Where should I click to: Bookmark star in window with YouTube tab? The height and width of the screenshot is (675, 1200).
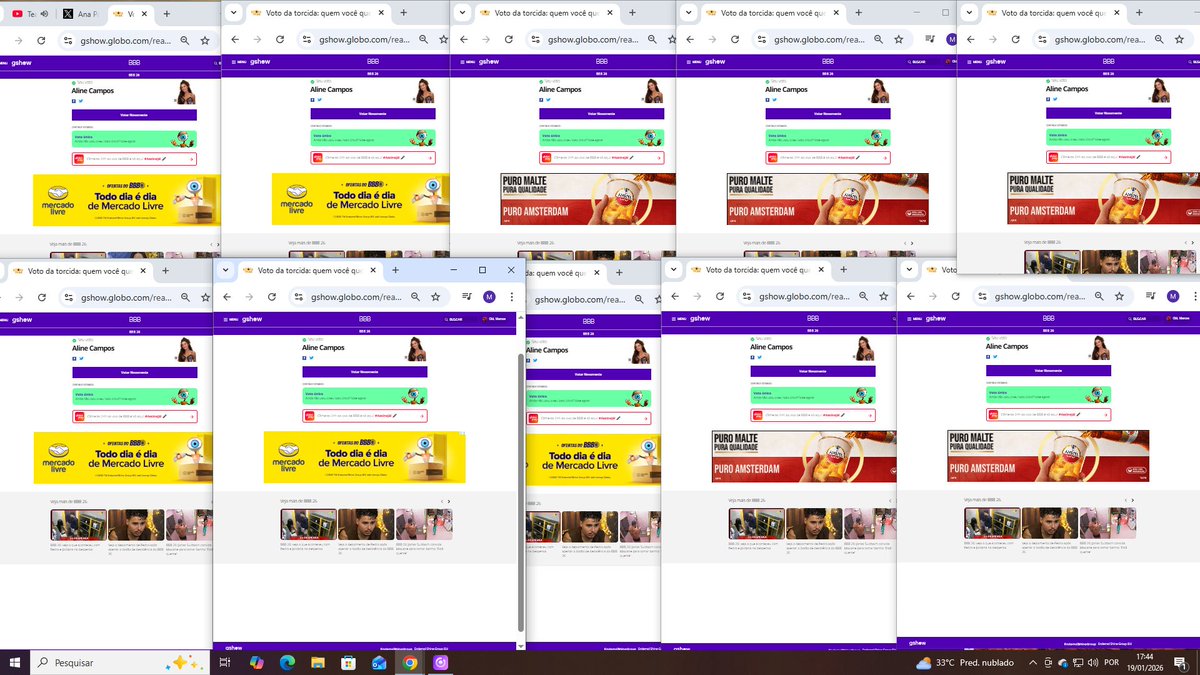pyautogui.click(x=204, y=40)
